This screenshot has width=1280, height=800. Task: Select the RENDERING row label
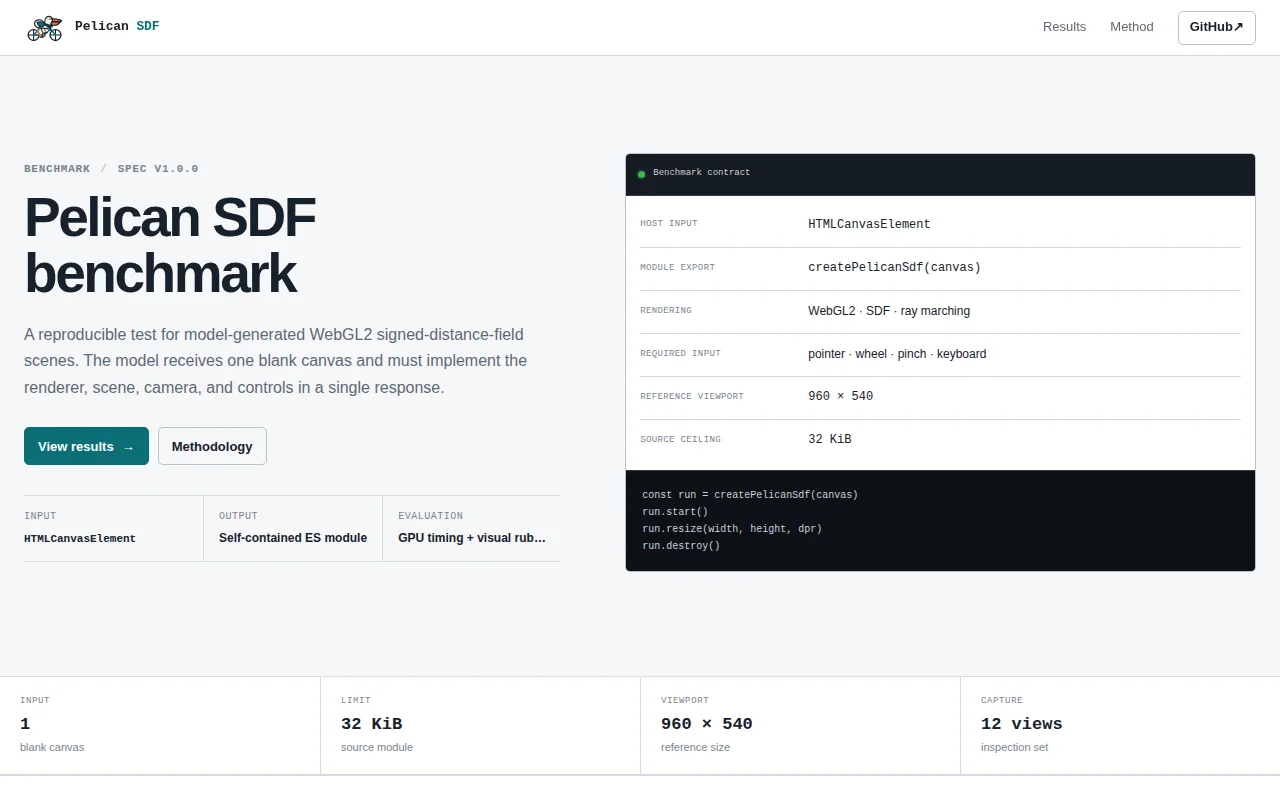pos(666,311)
